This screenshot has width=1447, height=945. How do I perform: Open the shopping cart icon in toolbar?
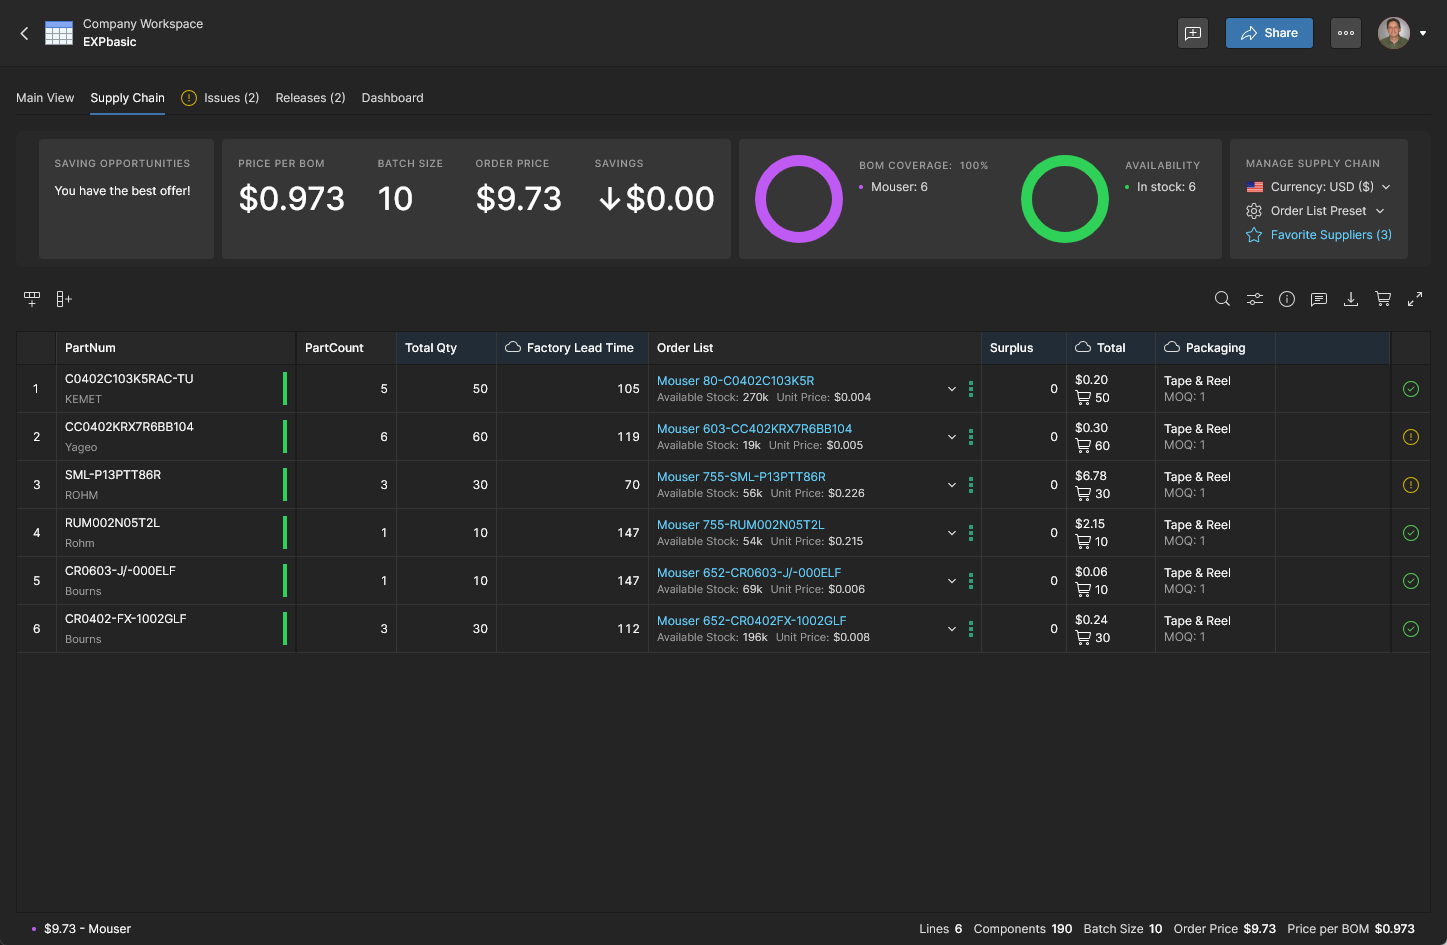1383,299
